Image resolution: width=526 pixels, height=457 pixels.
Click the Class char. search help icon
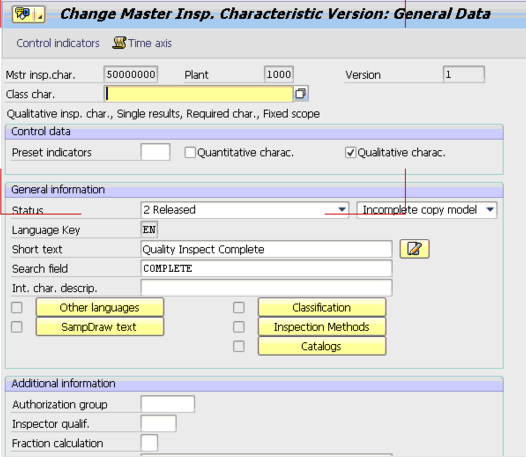301,94
